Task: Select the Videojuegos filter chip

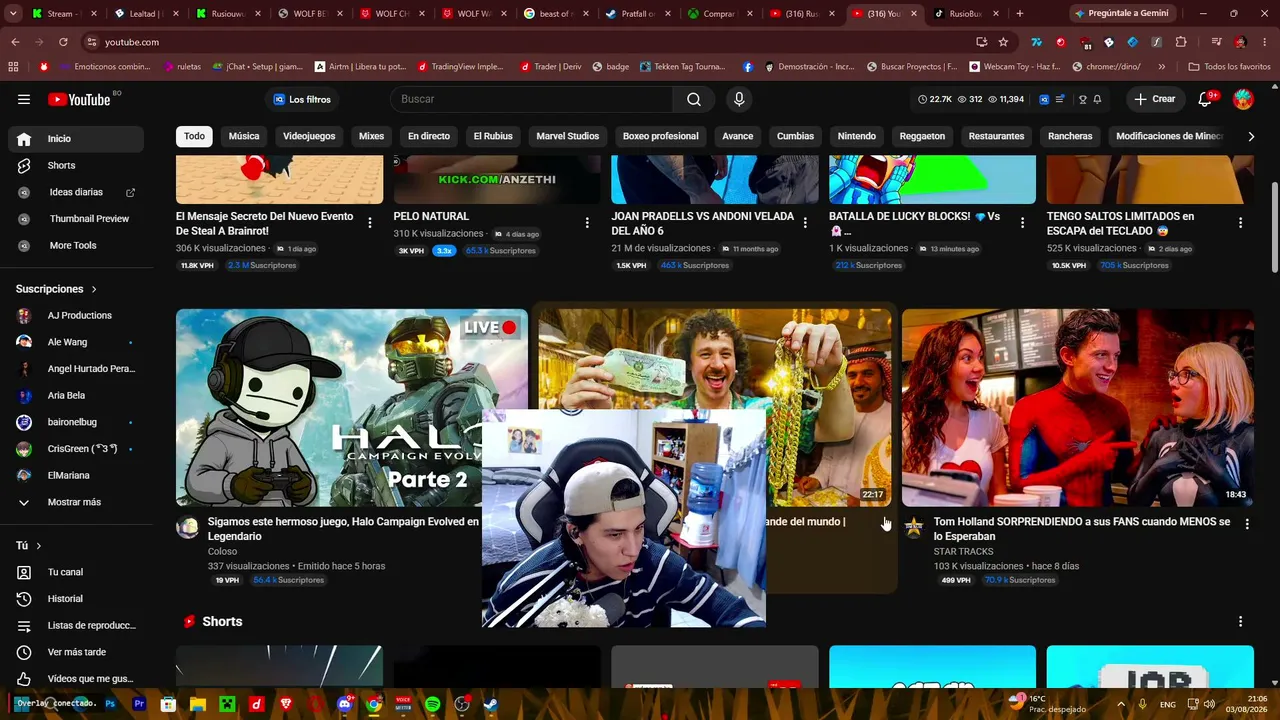Action: point(309,136)
